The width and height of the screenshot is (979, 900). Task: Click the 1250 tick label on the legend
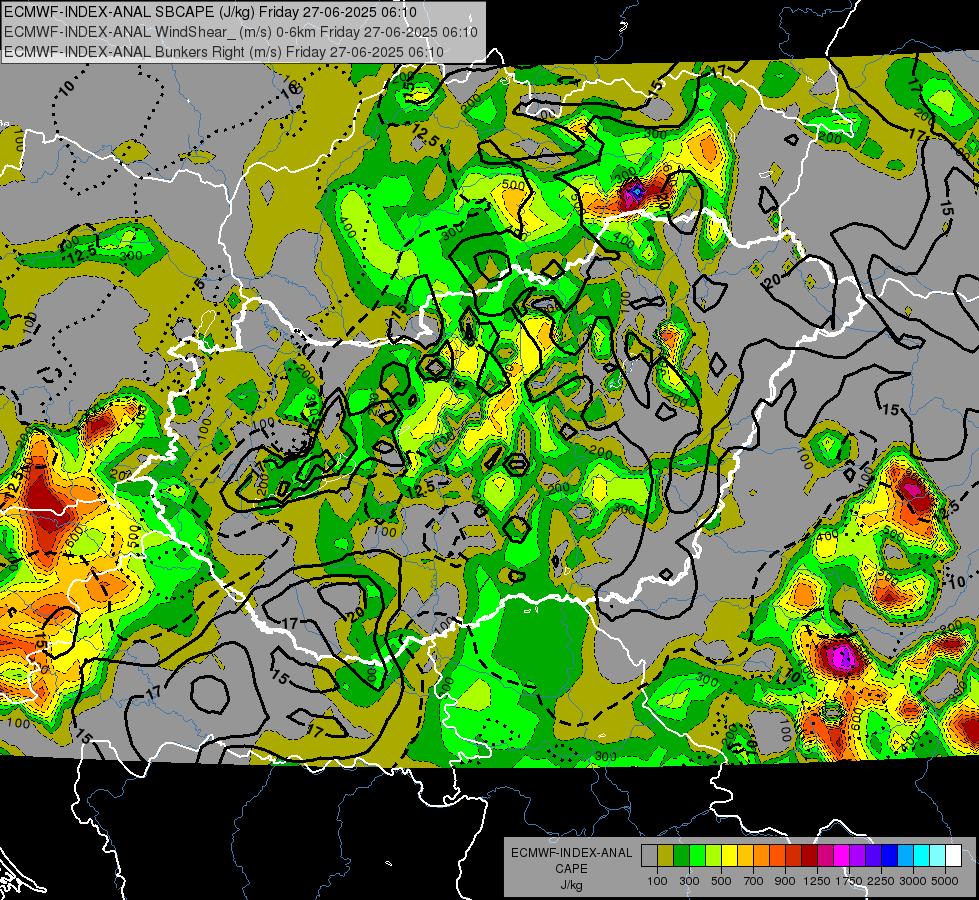click(x=817, y=881)
